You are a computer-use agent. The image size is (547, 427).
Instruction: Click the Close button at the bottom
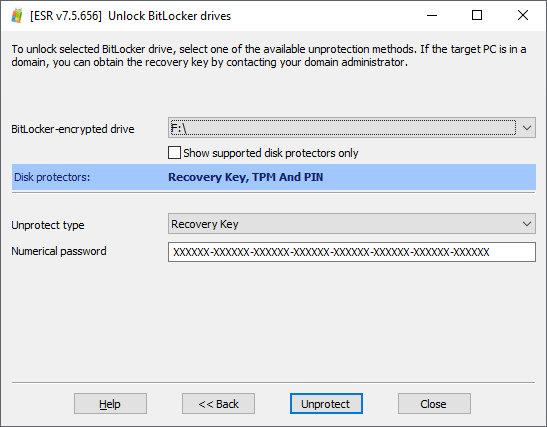click(x=434, y=404)
